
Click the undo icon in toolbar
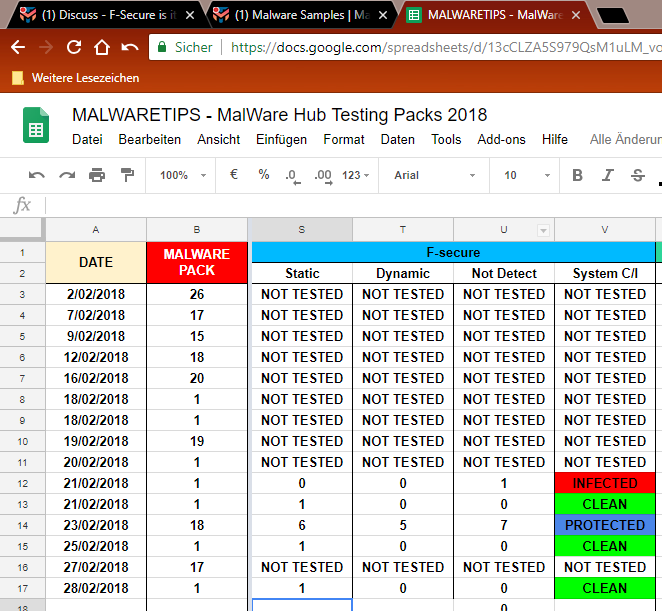(x=37, y=175)
